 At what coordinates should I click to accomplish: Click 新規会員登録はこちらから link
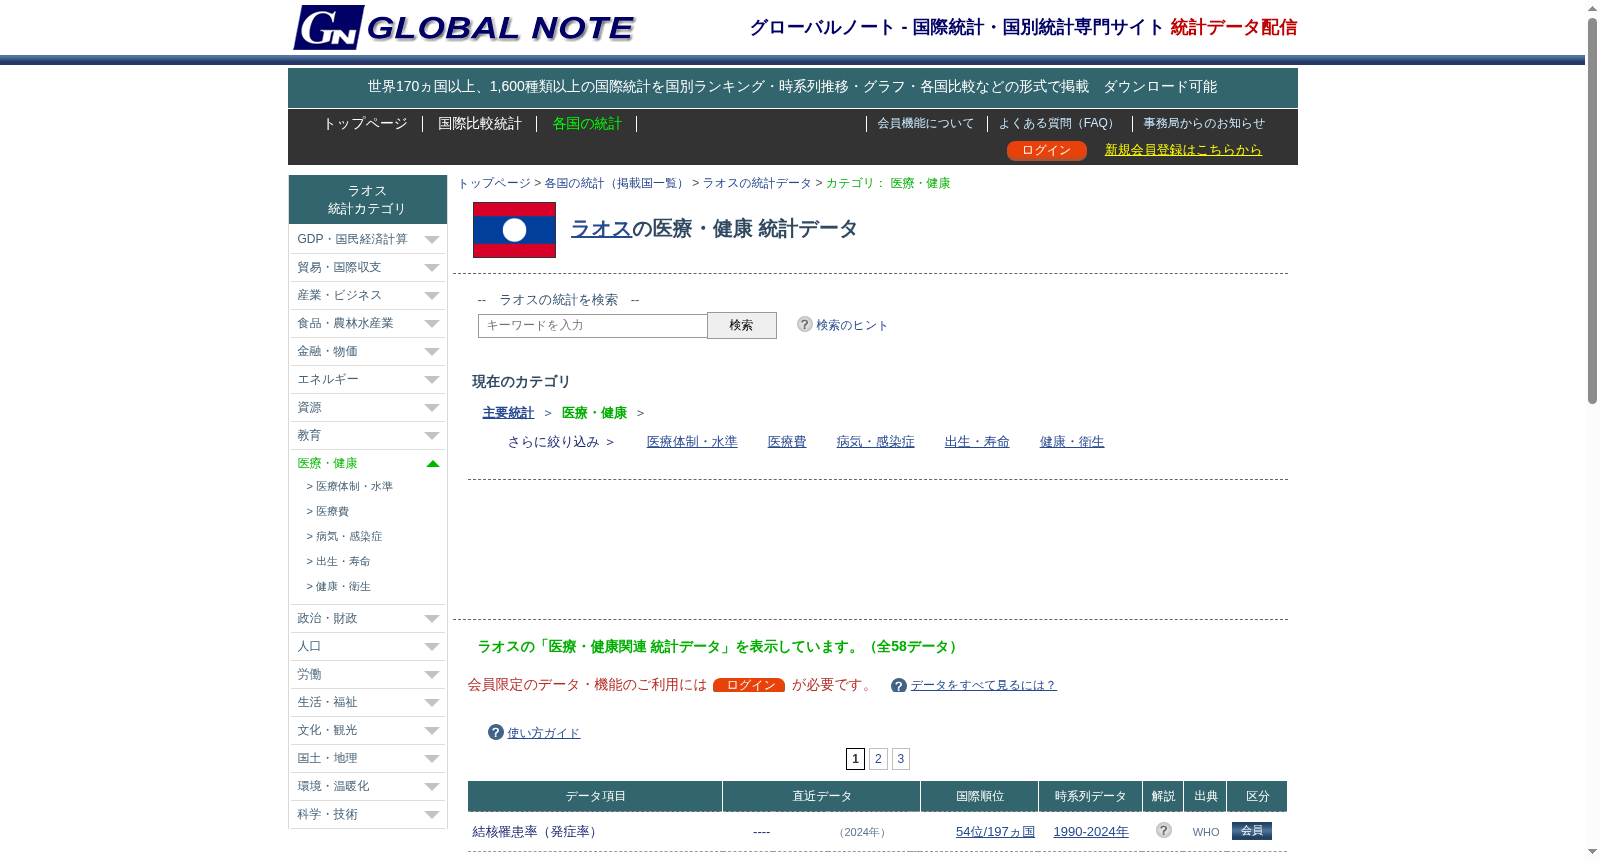1183,150
